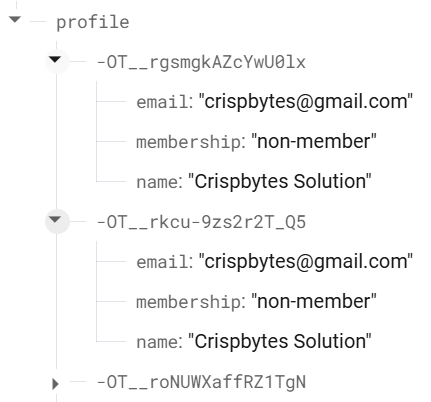The image size is (431, 402).
Task: Edit email value under -OT__rkcu-9zs2r2T_Q5
Action: [x=306, y=261]
